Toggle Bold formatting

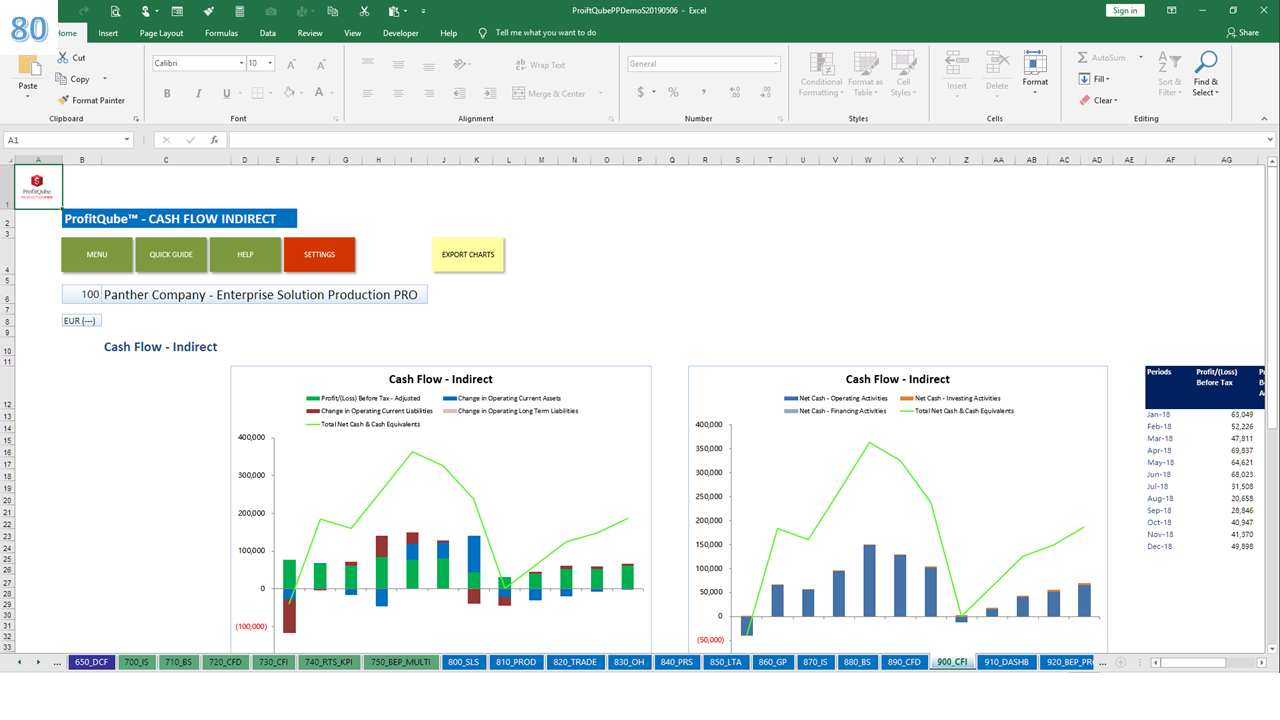click(x=167, y=93)
